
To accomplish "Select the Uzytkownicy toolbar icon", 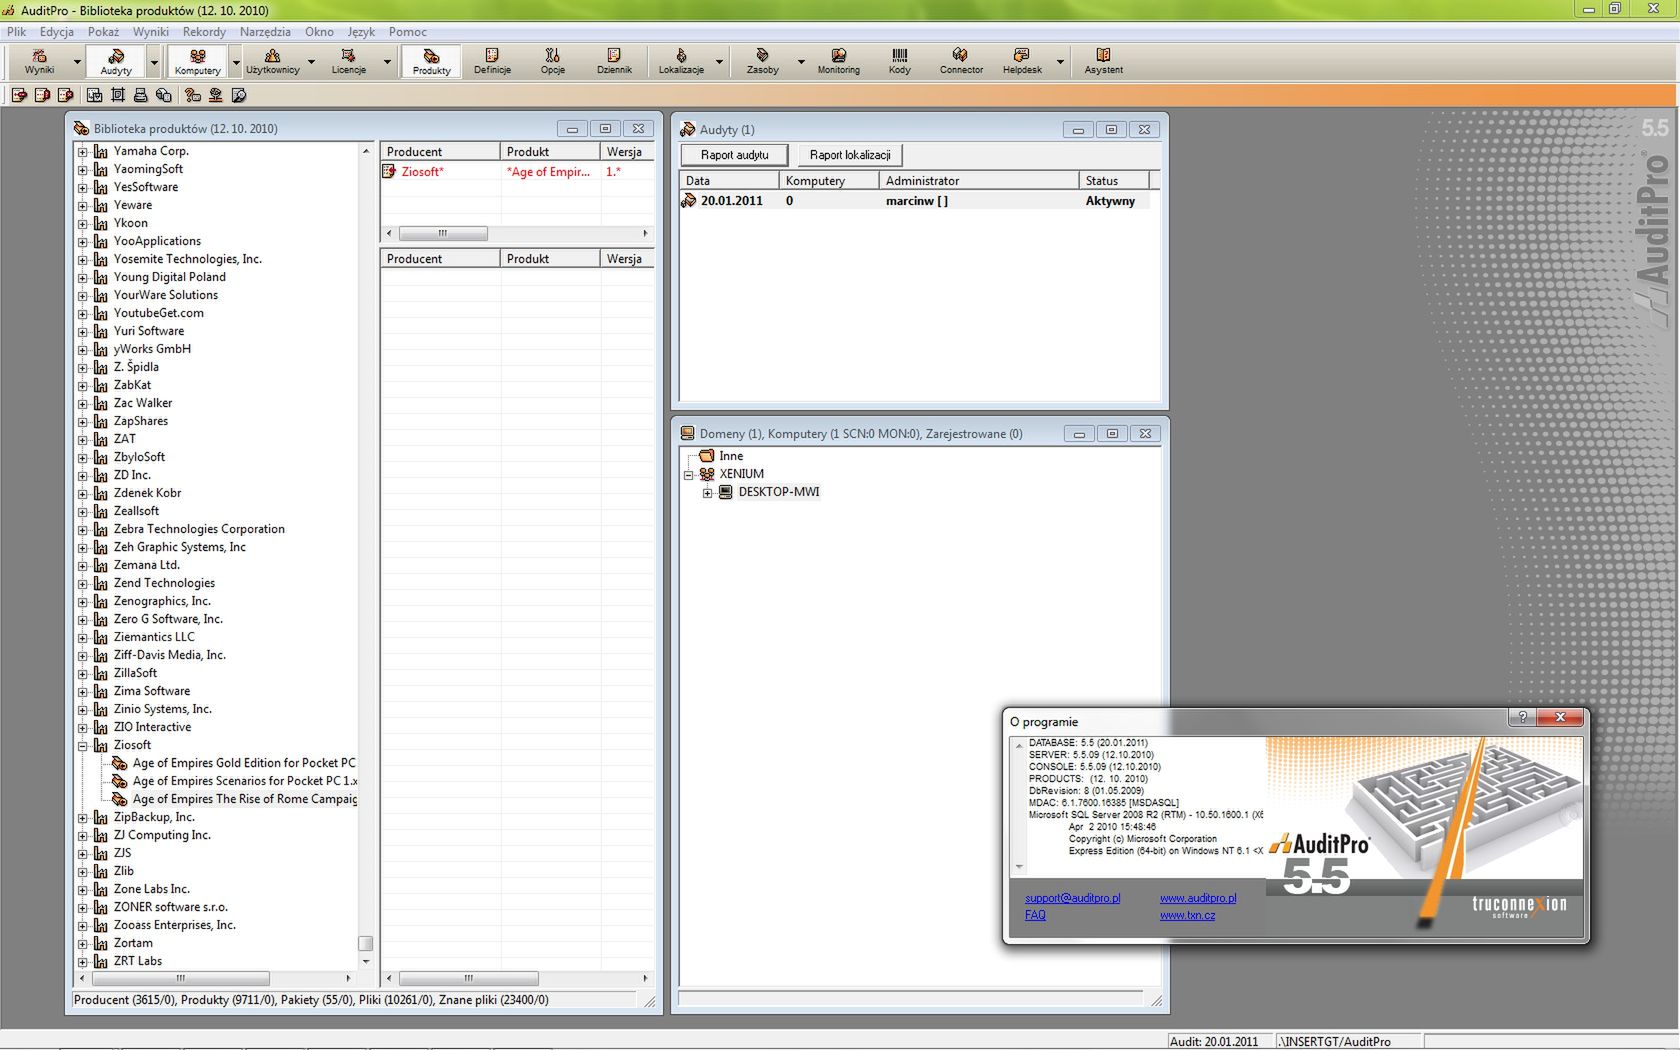I will pyautogui.click(x=272, y=61).
